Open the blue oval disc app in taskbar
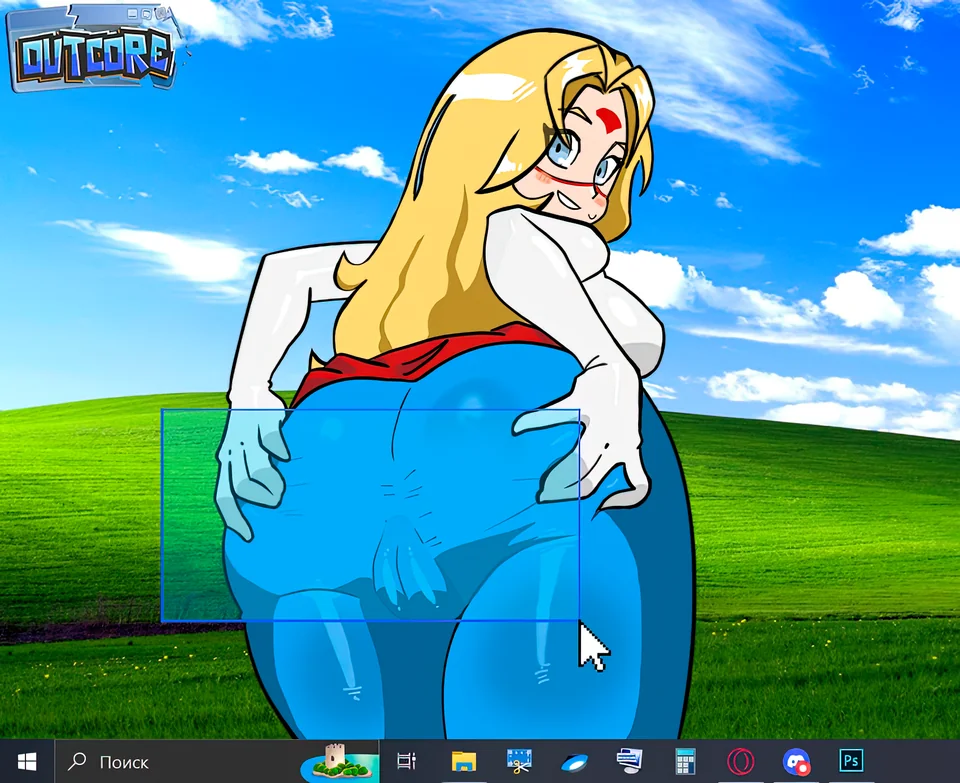This screenshot has width=960, height=783. [574, 762]
